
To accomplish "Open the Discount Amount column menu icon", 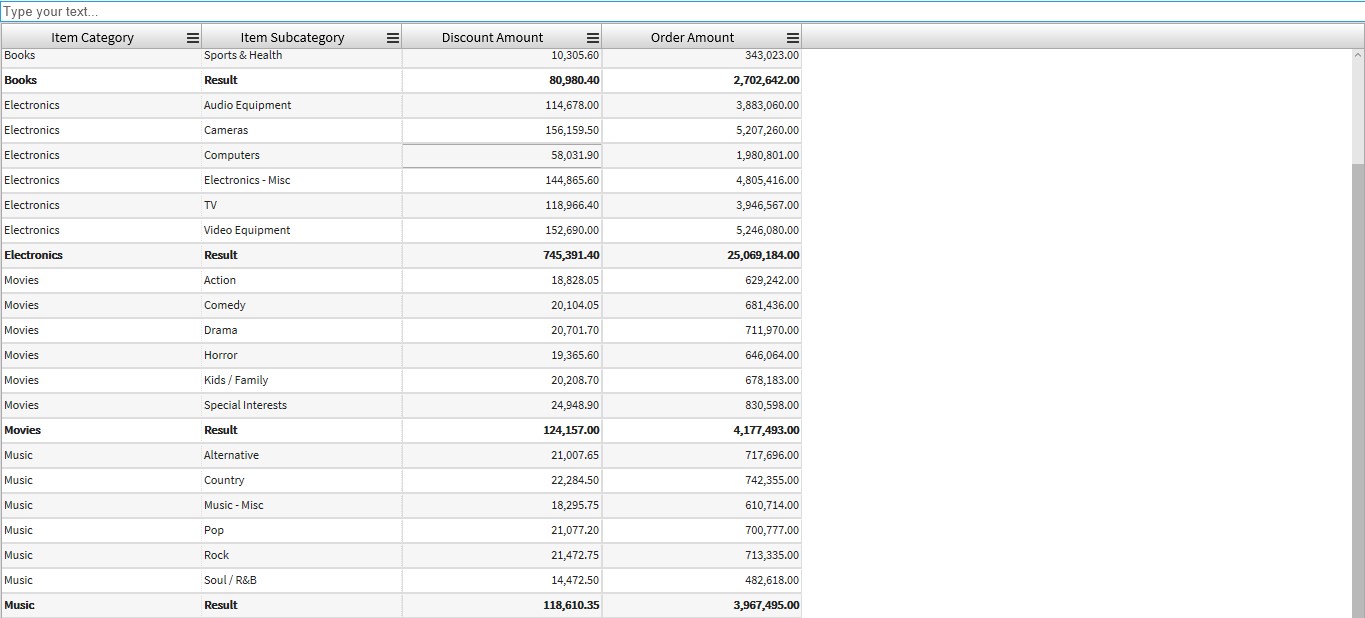I will [593, 38].
